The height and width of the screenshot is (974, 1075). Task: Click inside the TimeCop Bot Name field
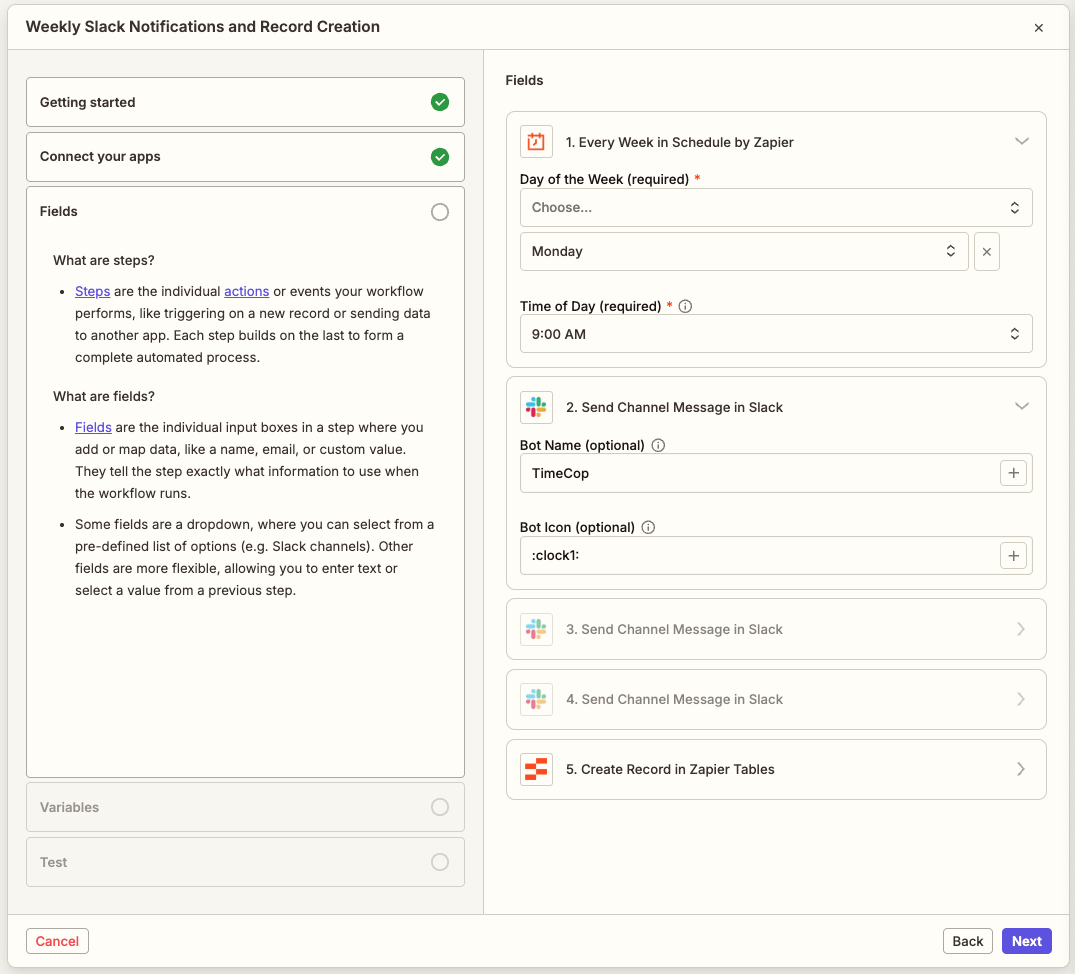(x=760, y=473)
